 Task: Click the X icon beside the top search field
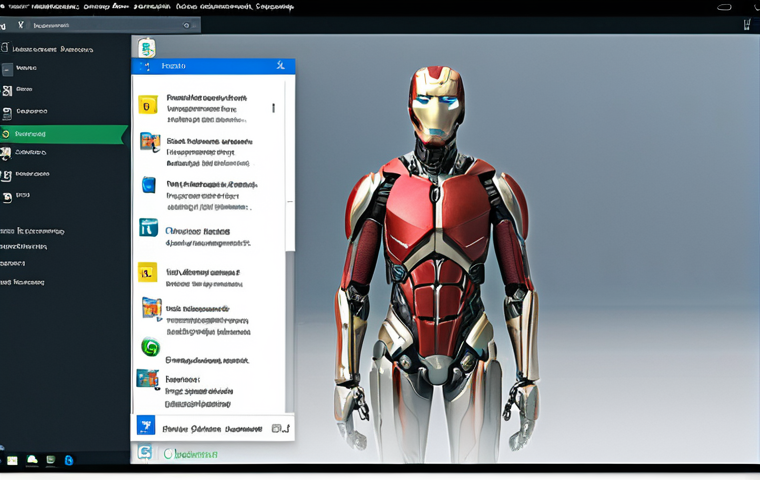(21, 25)
